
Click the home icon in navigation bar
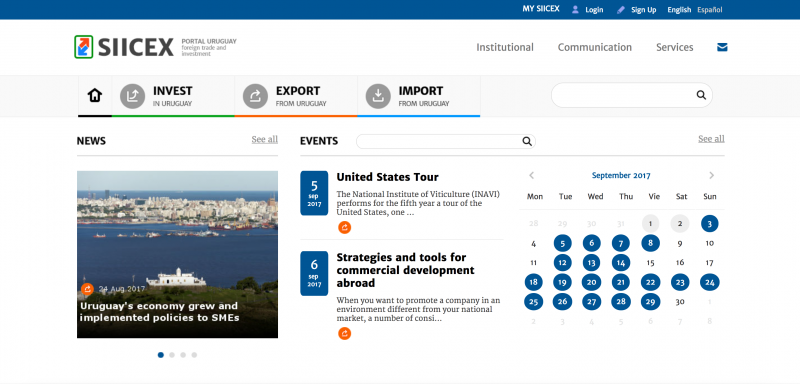(x=95, y=95)
